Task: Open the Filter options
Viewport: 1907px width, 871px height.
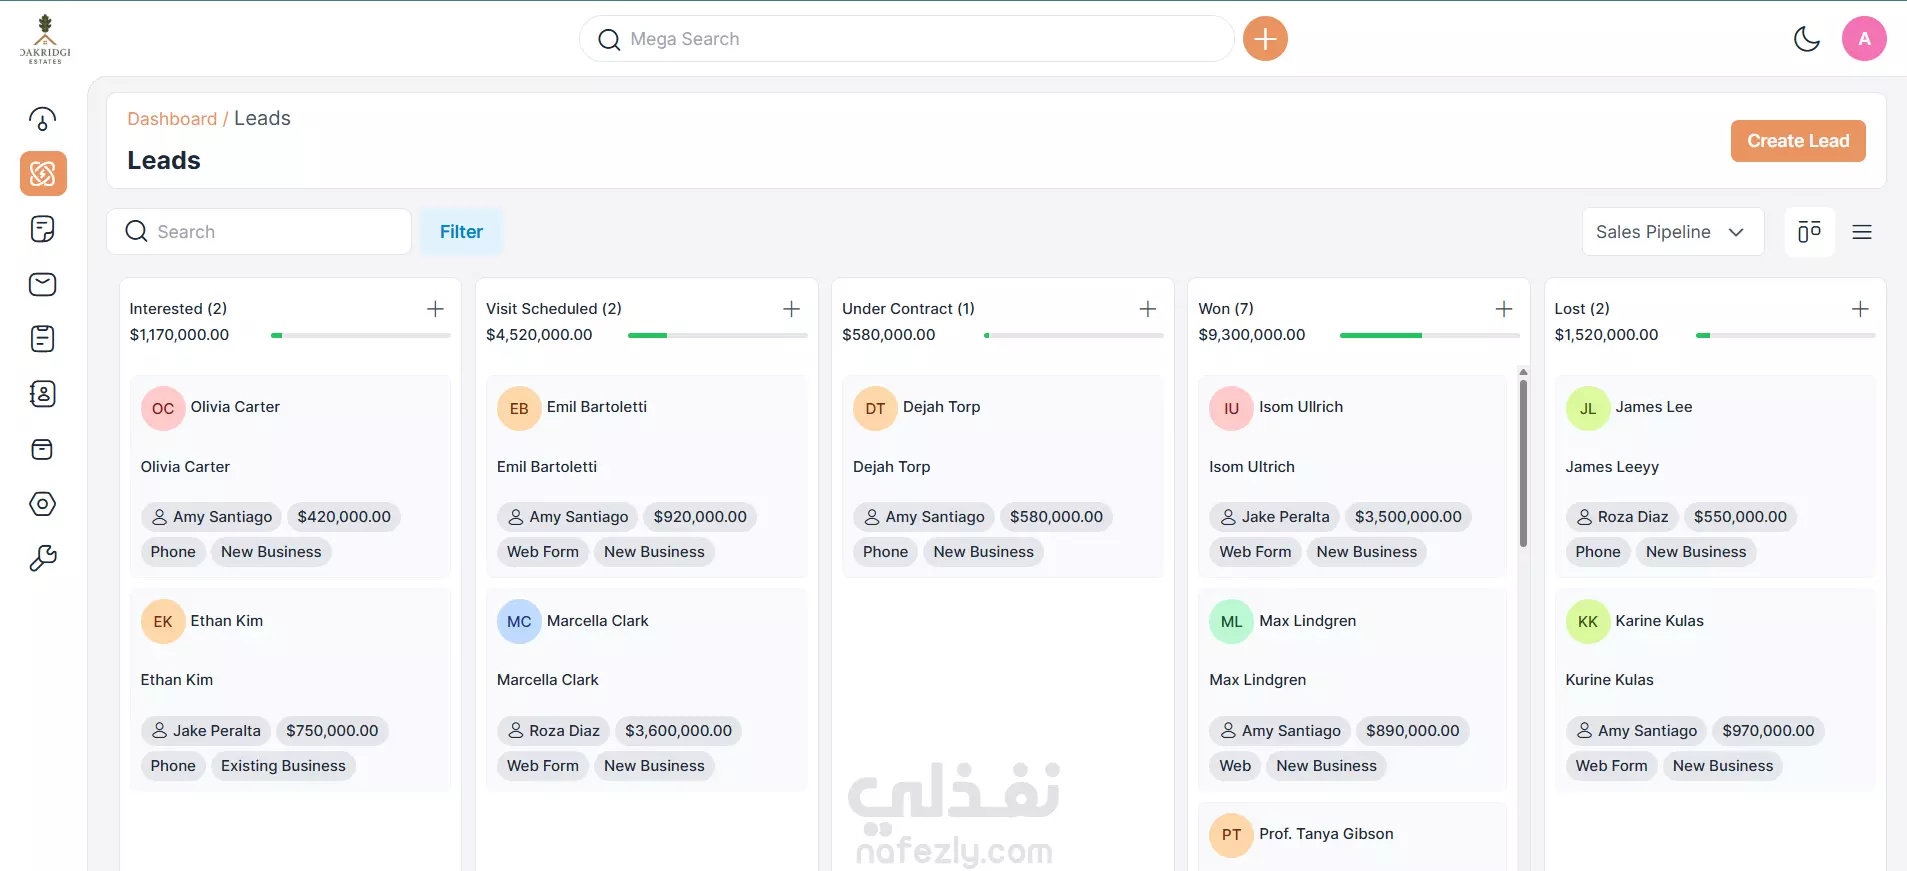Action: pyautogui.click(x=461, y=232)
